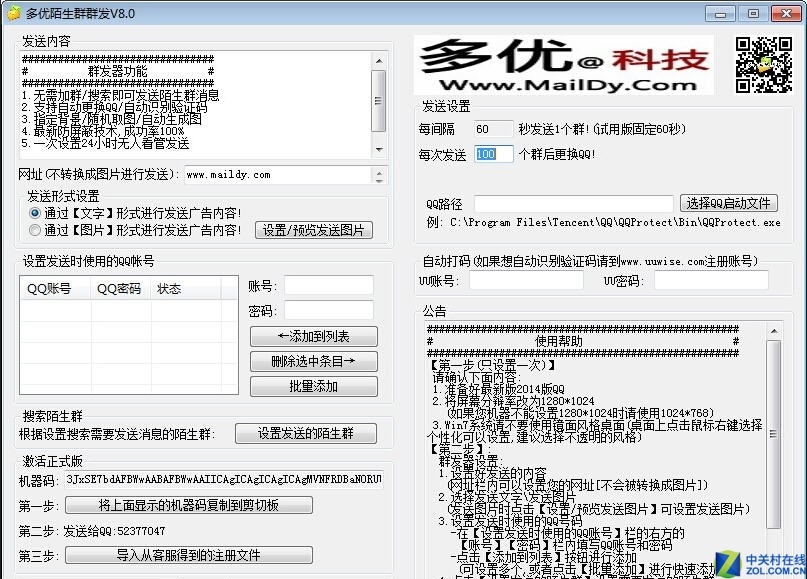Focus the 每次发送 field showing 100

click(493, 154)
